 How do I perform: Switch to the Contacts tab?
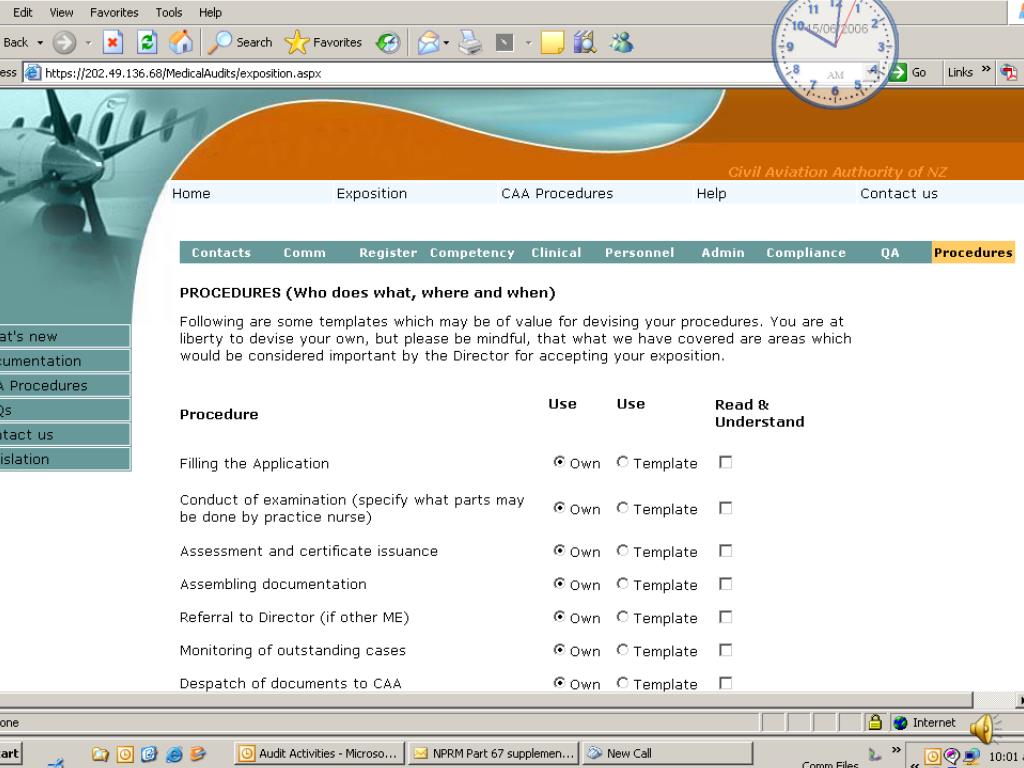221,253
